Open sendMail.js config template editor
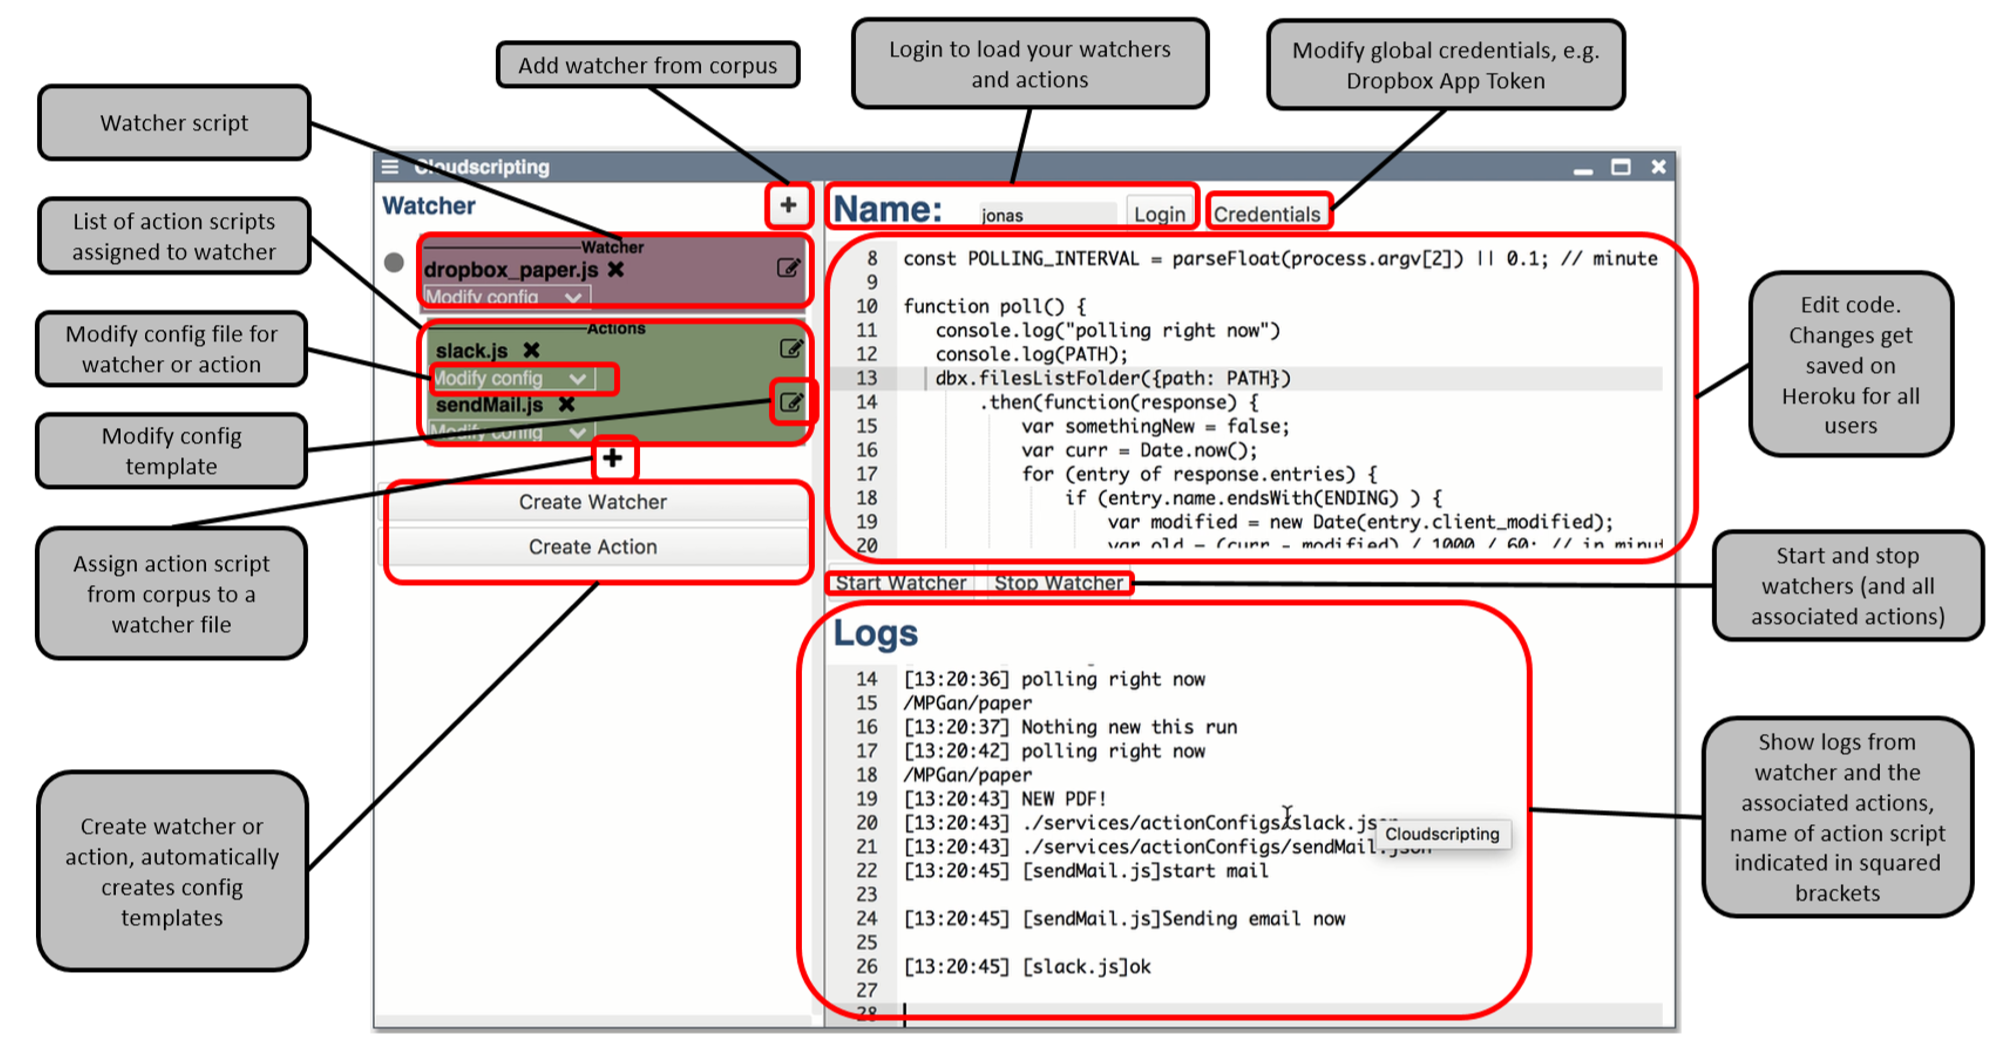The width and height of the screenshot is (1992, 1040). click(791, 403)
